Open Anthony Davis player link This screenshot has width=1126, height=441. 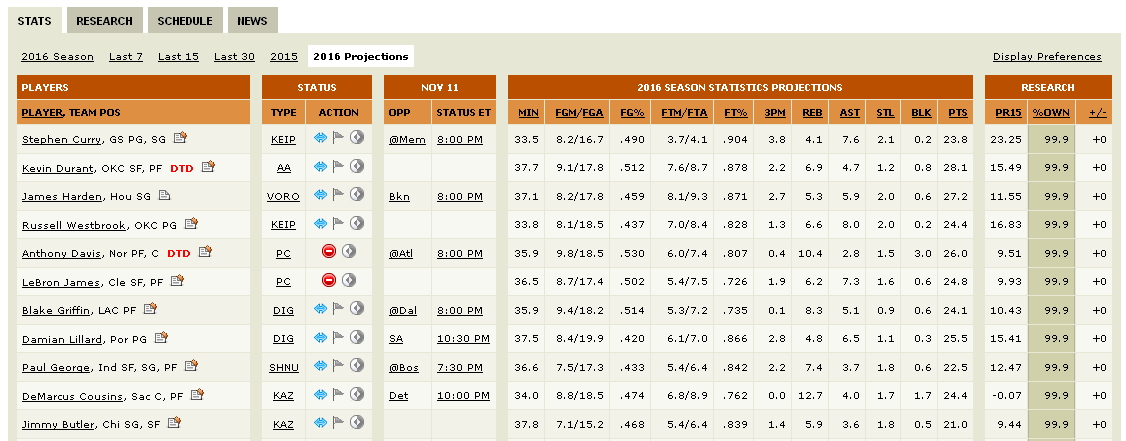click(62, 254)
